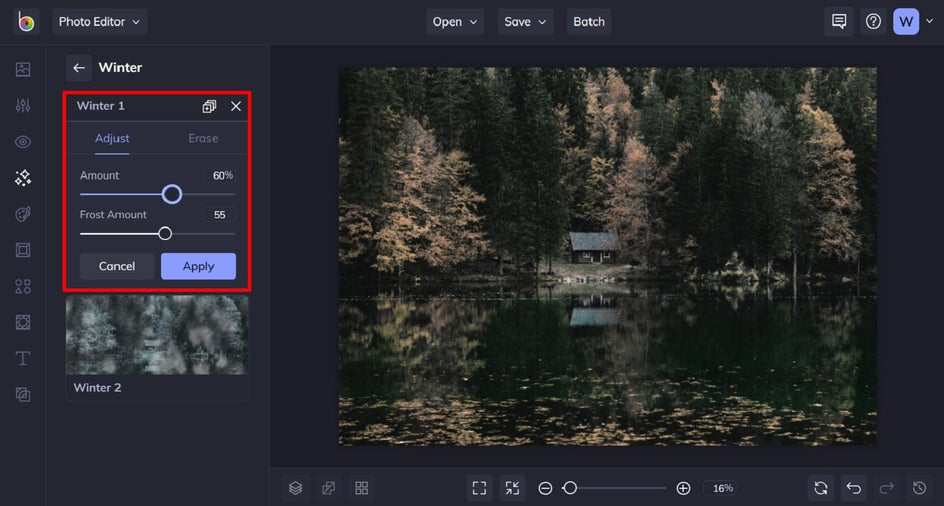944x506 pixels.
Task: Click the Cancel button
Action: [117, 266]
